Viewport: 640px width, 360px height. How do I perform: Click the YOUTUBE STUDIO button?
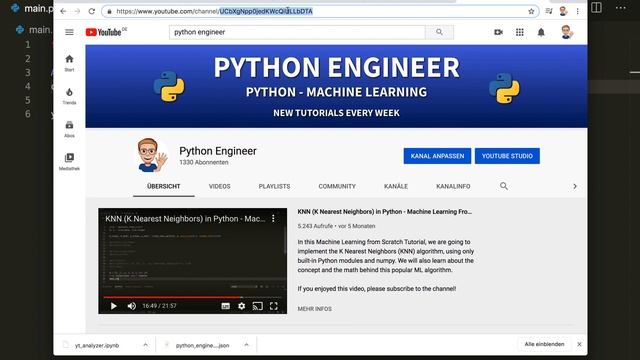click(507, 156)
